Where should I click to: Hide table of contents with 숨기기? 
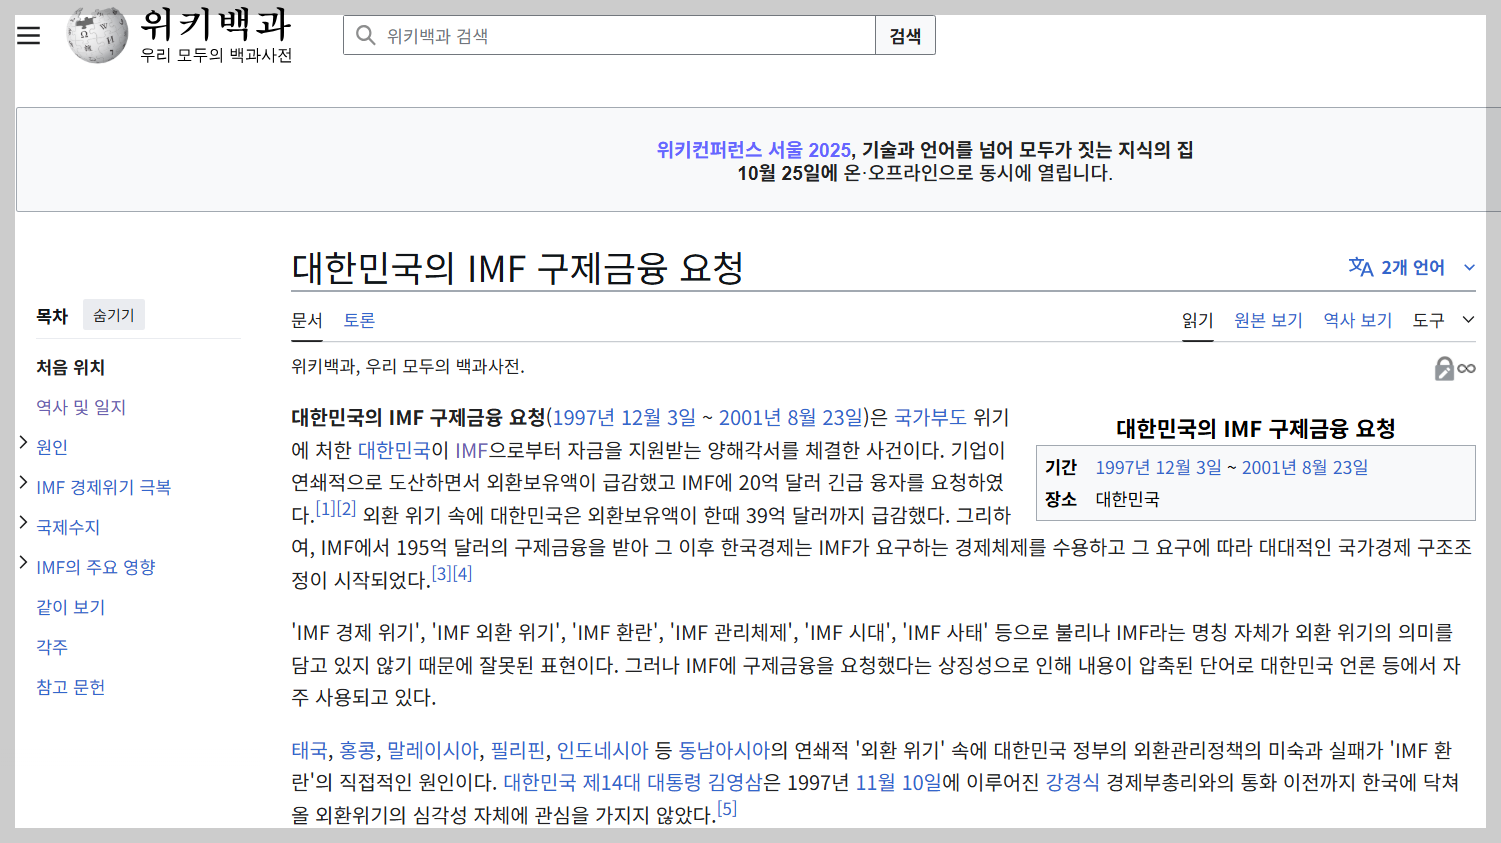tap(113, 314)
